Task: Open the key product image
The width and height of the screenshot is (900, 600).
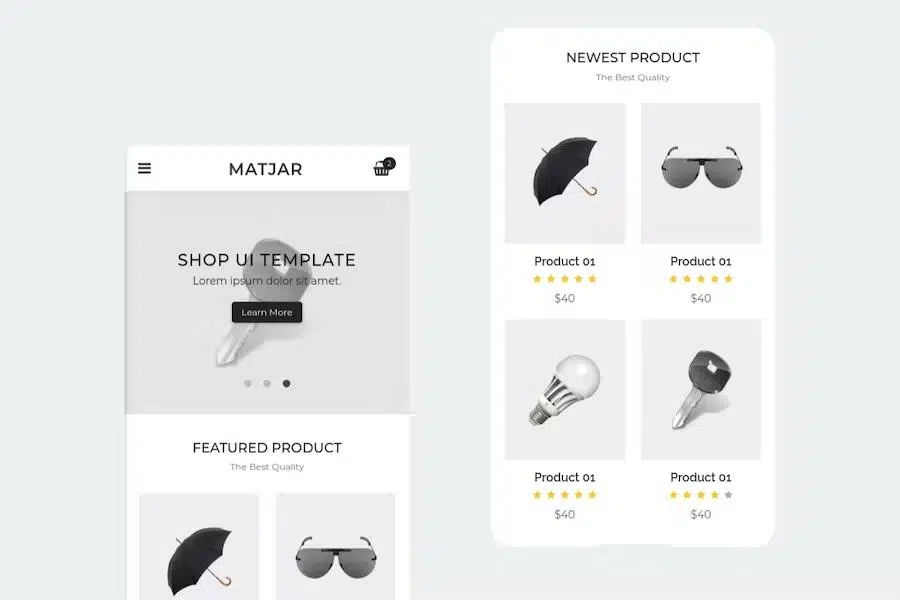Action: click(x=701, y=390)
